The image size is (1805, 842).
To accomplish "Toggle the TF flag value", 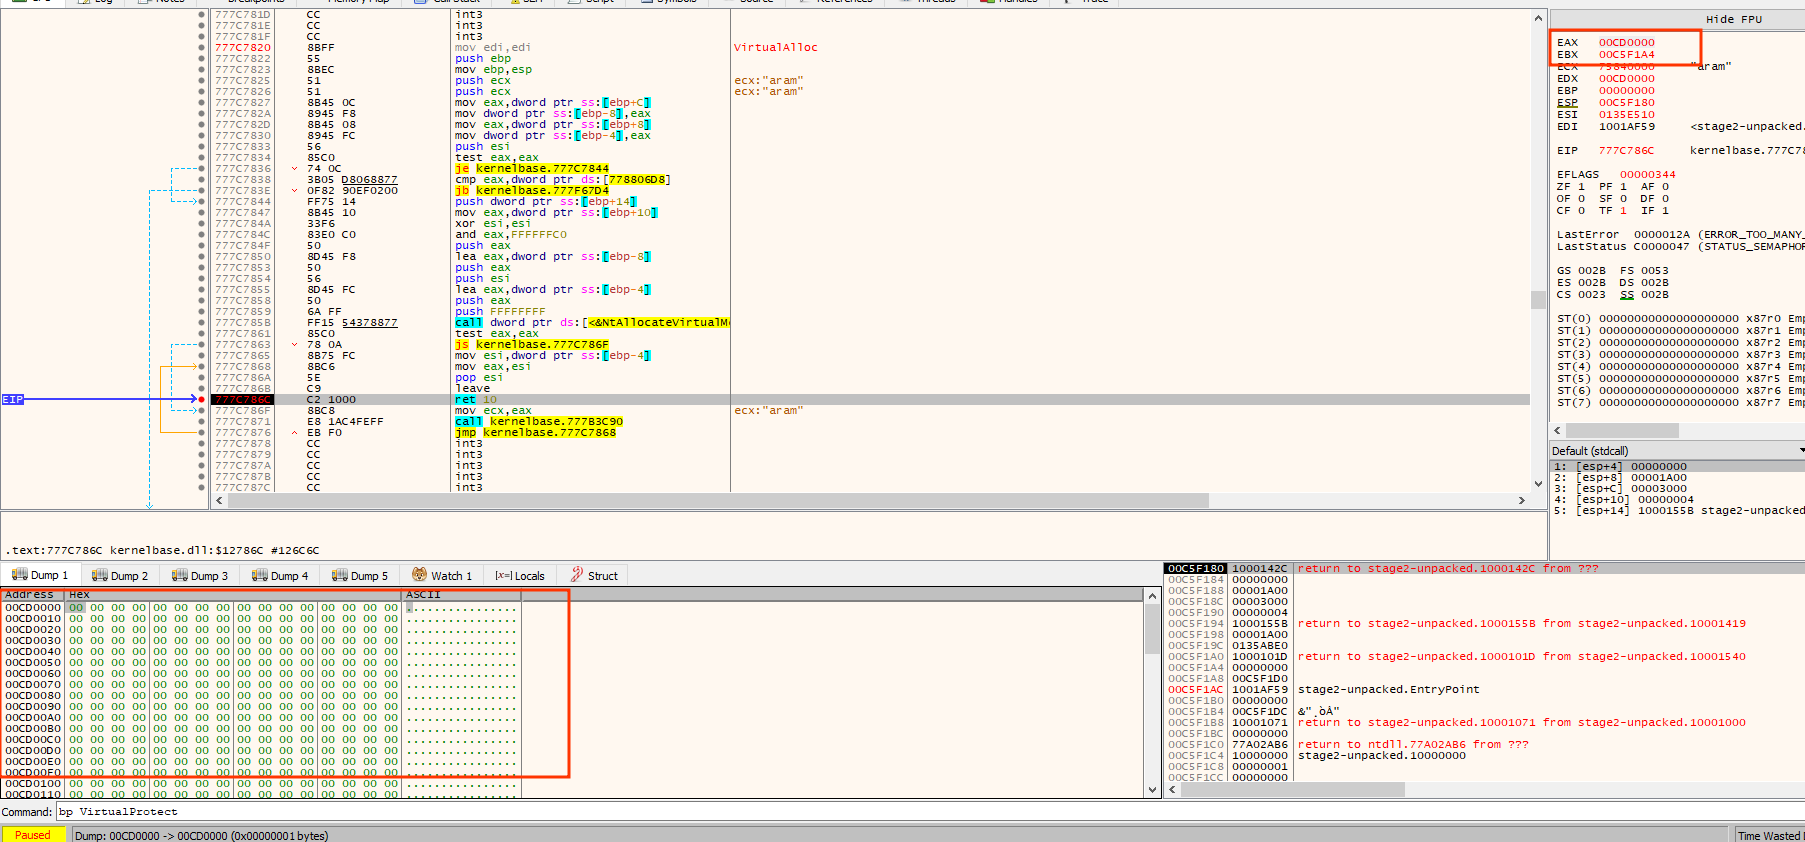I will (1623, 211).
